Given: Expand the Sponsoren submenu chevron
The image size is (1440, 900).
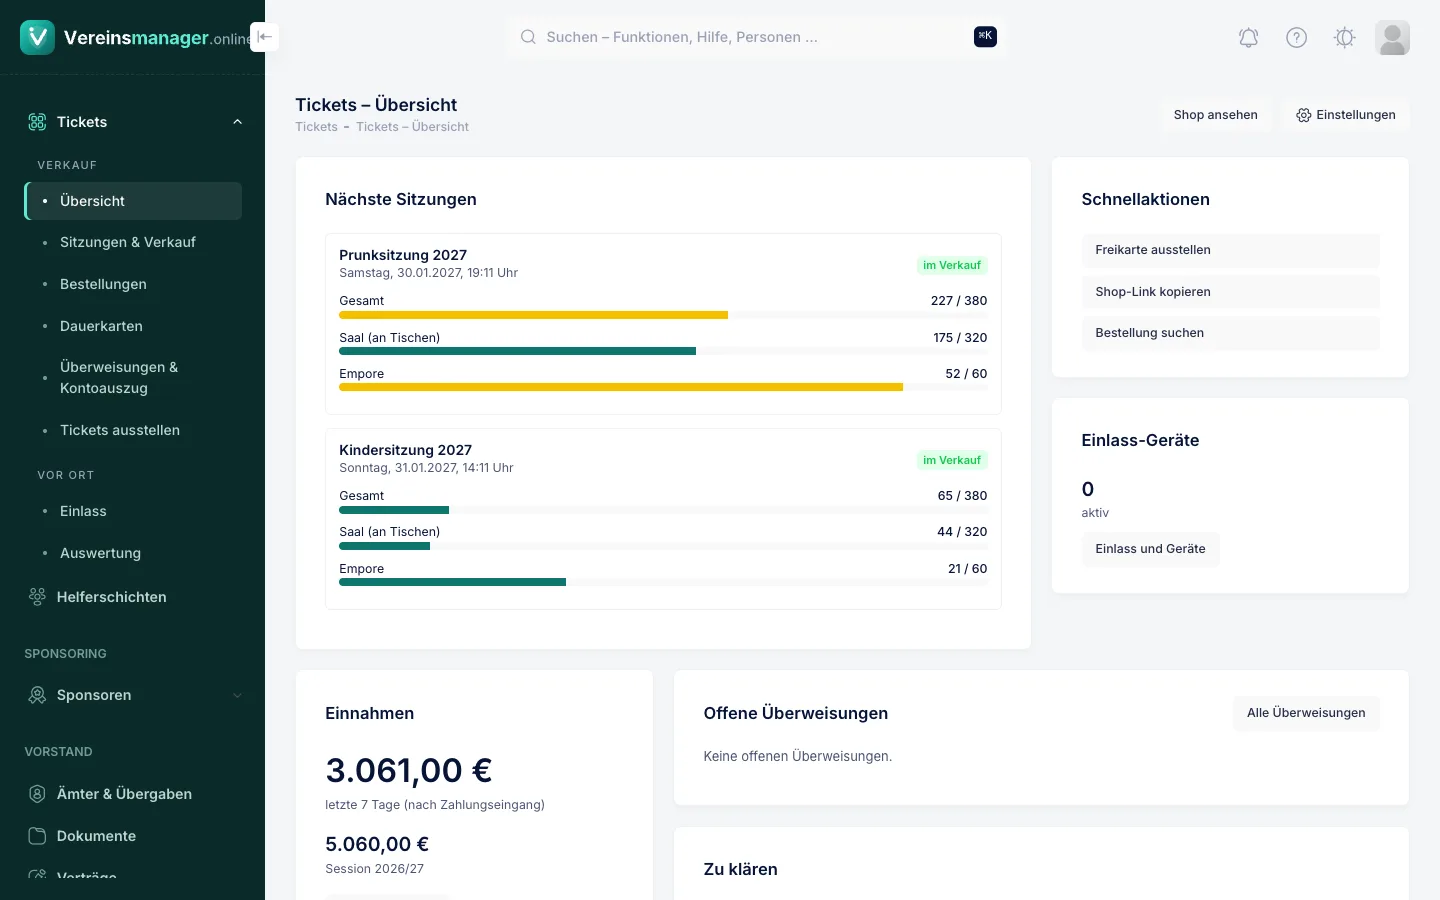Looking at the screenshot, I should coord(237,695).
